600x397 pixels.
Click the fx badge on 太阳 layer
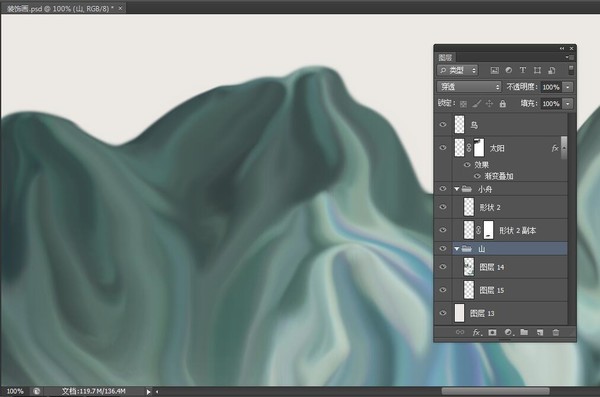pos(555,148)
